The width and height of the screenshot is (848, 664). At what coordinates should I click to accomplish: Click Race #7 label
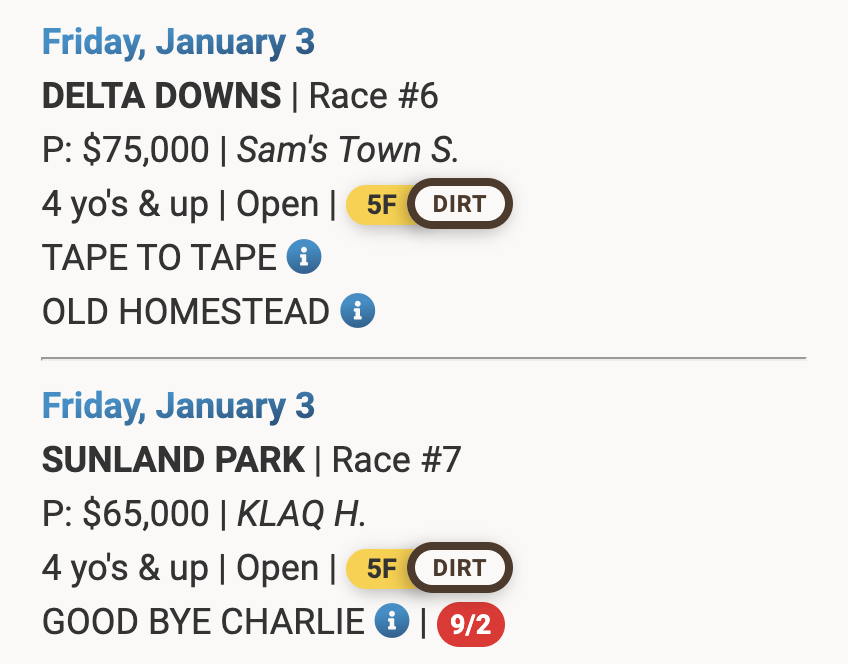pyautogui.click(x=397, y=460)
